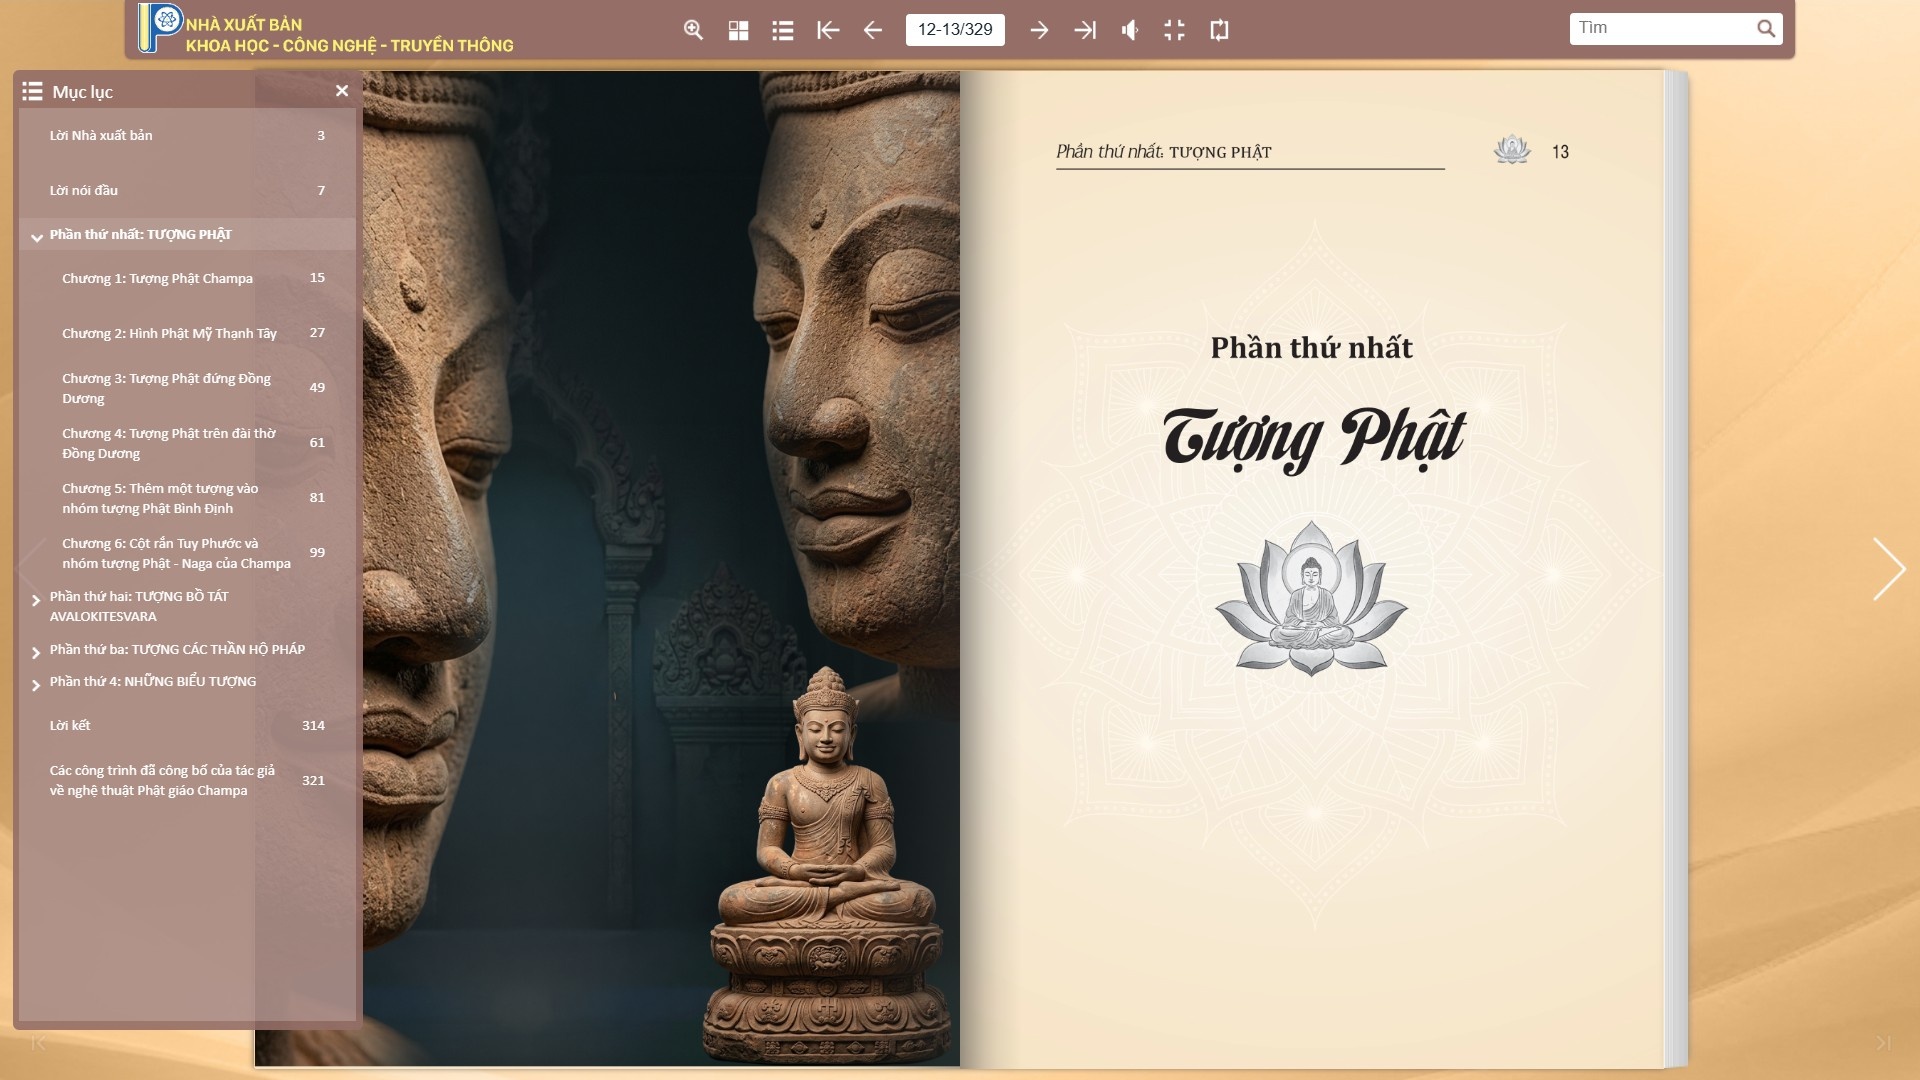This screenshot has height=1080, width=1920.
Task: Open Chương 1: Tượng Phật Champa
Action: pyautogui.click(x=157, y=278)
